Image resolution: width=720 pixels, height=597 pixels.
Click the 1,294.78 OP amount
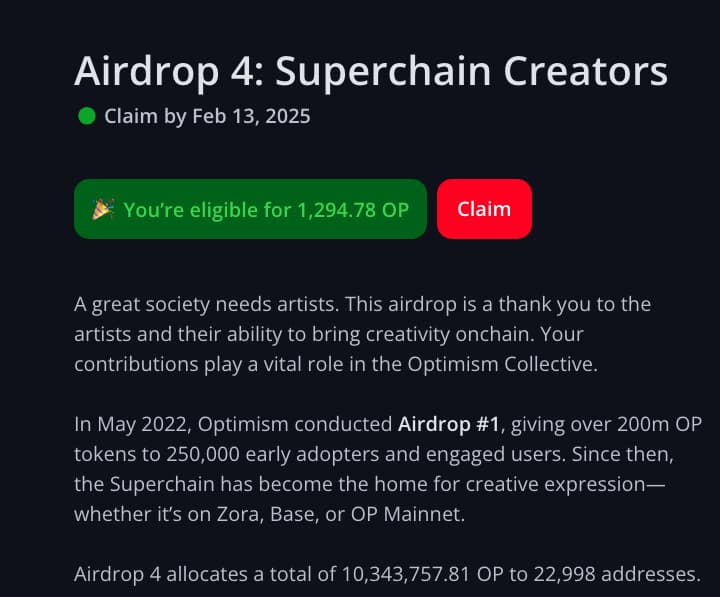[x=353, y=210]
